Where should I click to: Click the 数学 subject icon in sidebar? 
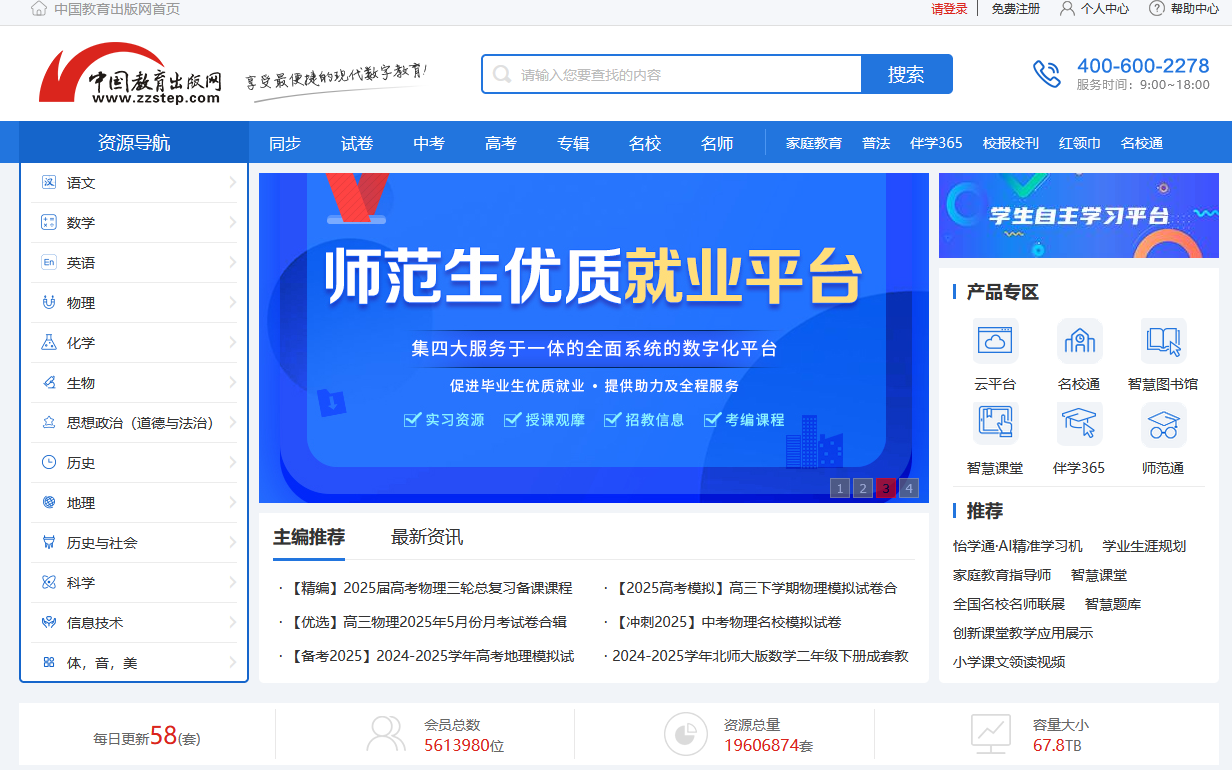point(48,223)
